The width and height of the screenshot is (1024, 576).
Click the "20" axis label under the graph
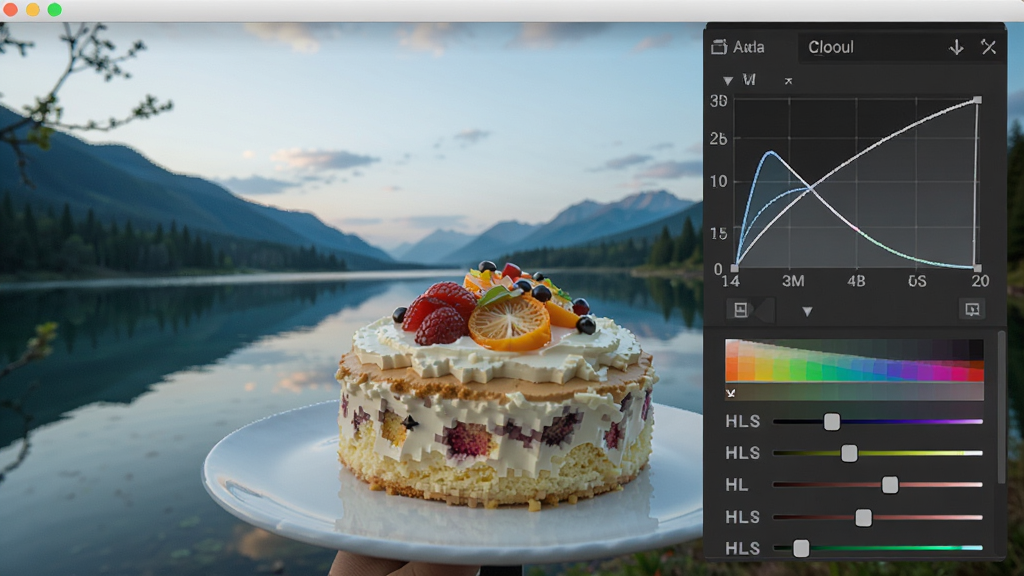(980, 281)
